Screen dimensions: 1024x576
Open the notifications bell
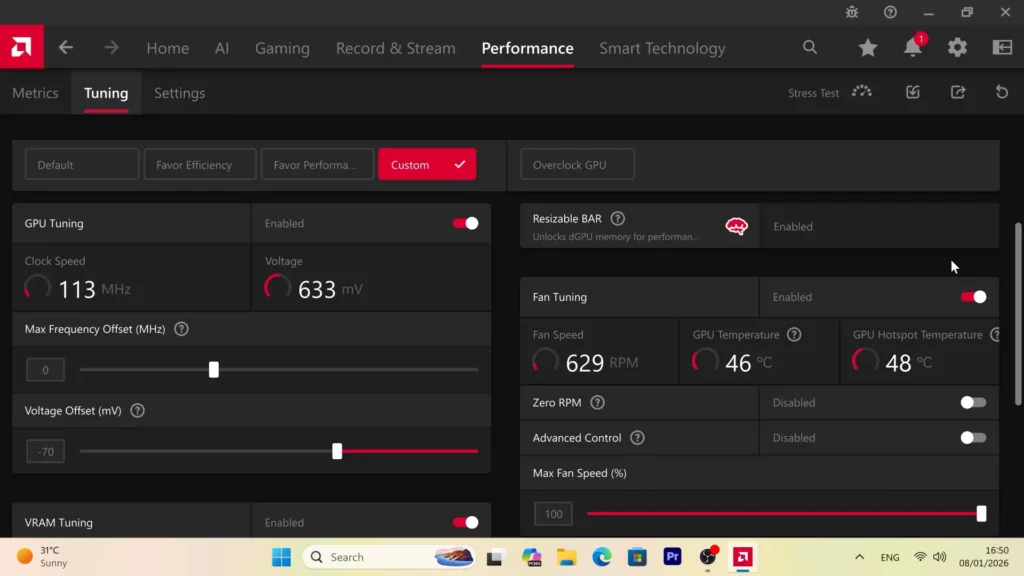(x=912, y=47)
